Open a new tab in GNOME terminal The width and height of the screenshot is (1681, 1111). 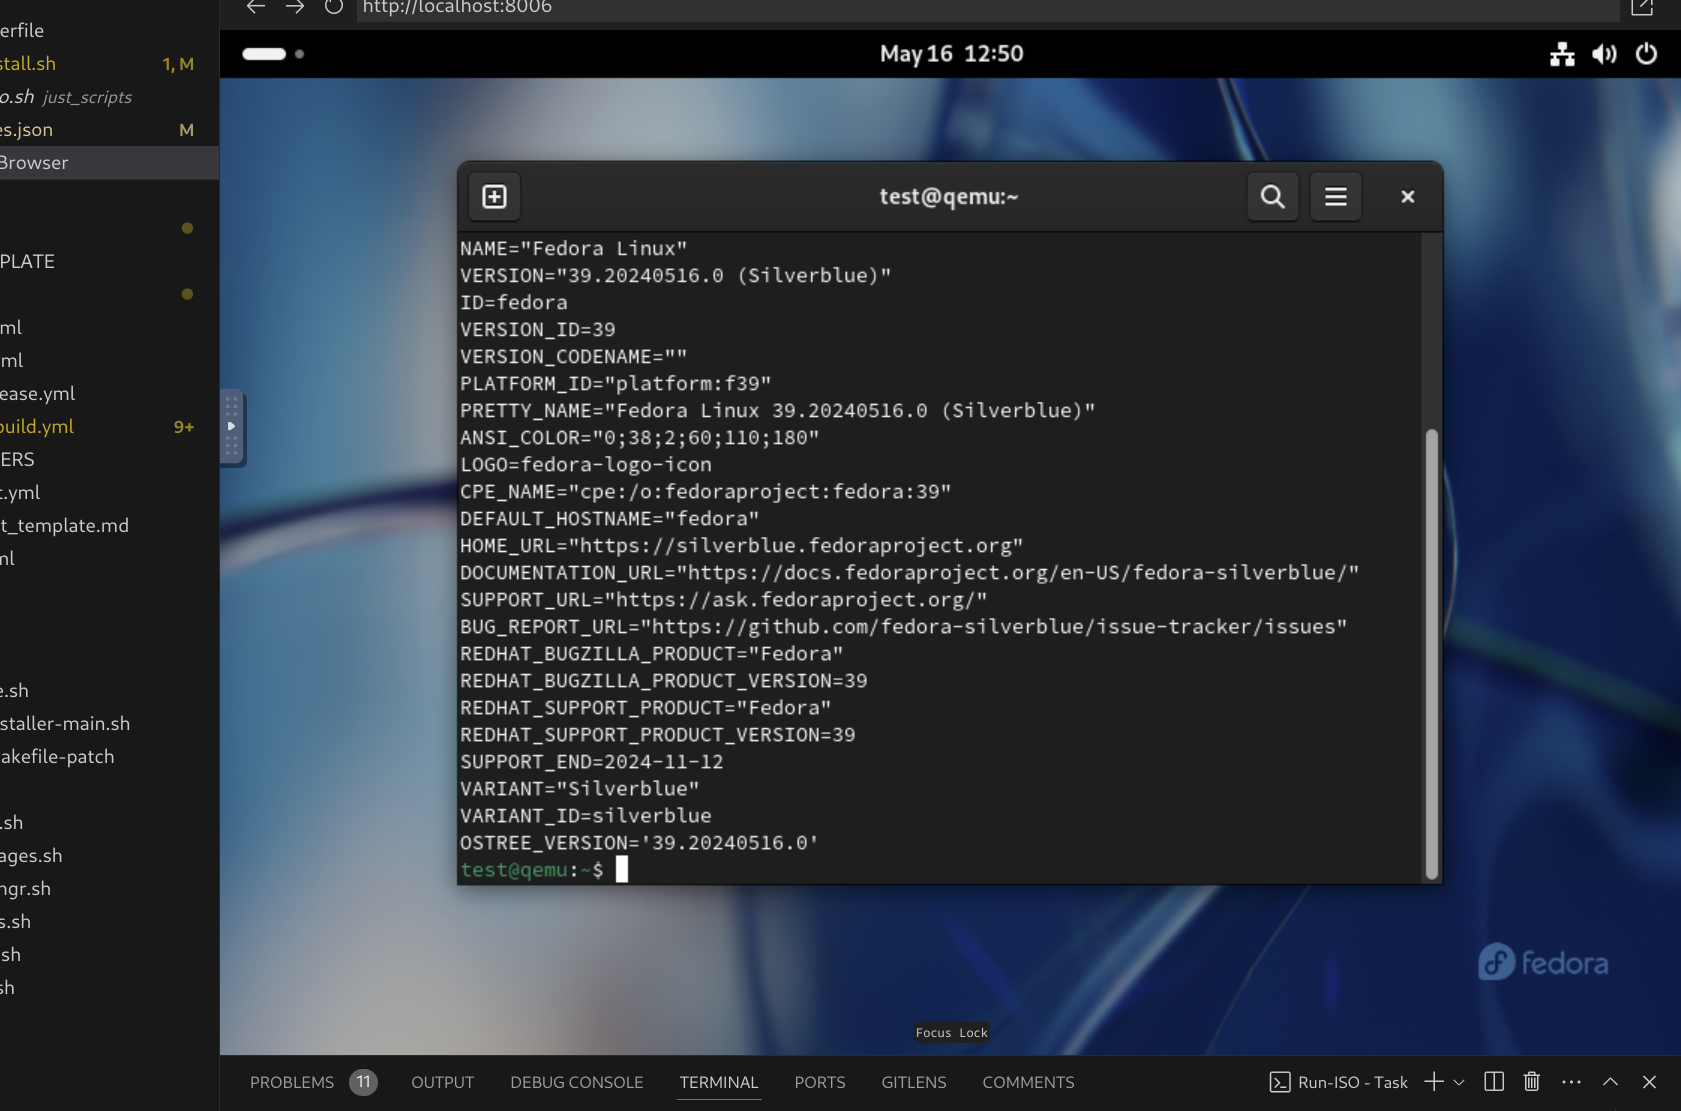point(495,197)
